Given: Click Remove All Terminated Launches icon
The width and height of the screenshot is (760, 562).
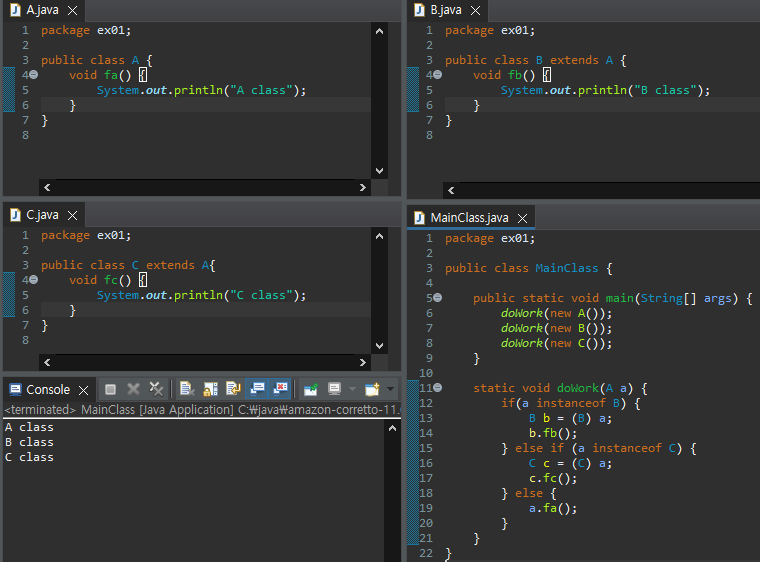Looking at the screenshot, I should pyautogui.click(x=156, y=389).
